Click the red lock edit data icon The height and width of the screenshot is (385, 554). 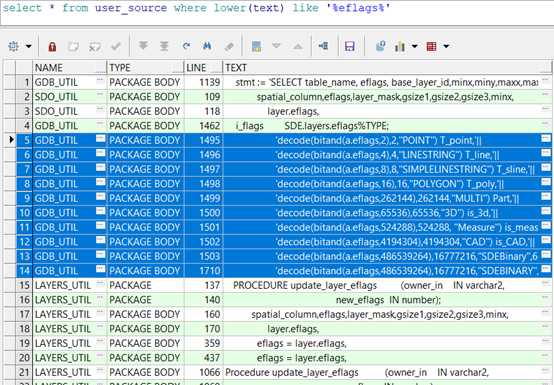click(x=52, y=46)
